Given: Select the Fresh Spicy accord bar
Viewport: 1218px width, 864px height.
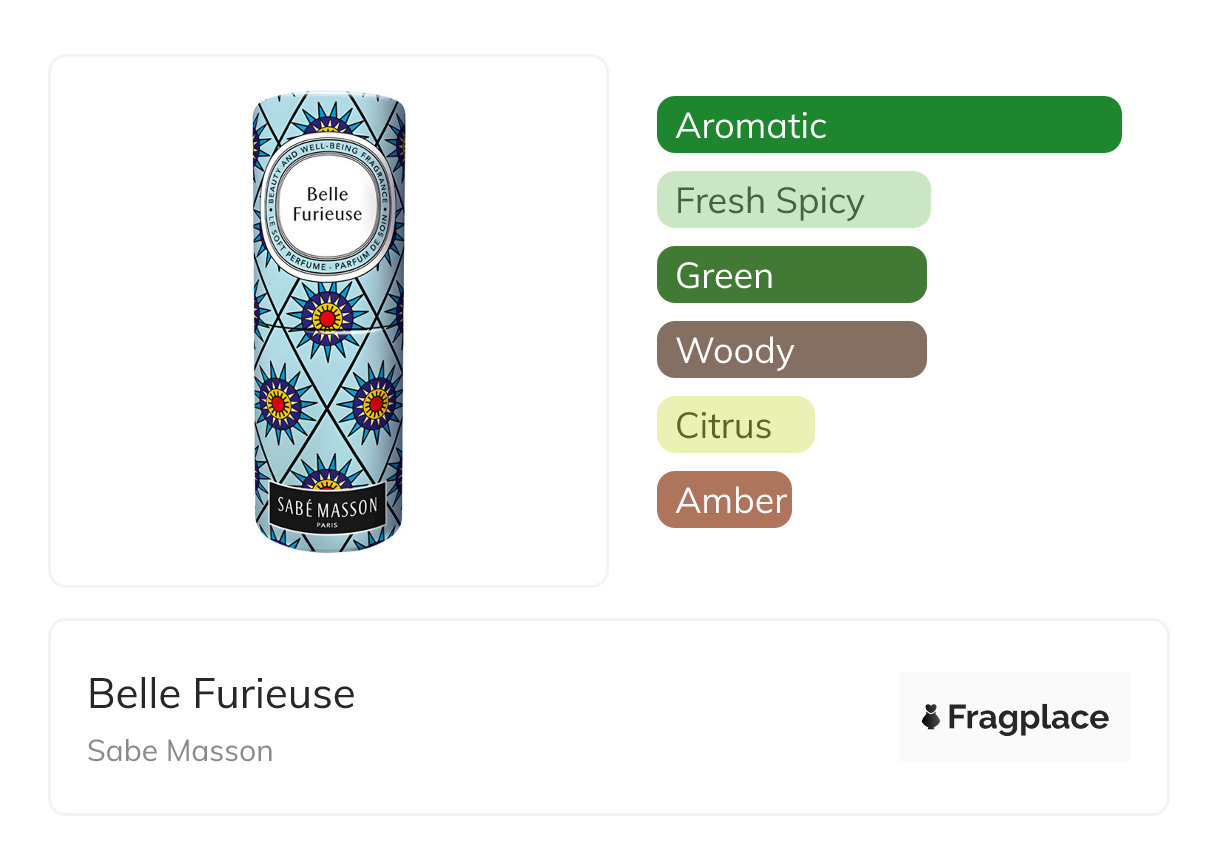Looking at the screenshot, I should coord(793,200).
